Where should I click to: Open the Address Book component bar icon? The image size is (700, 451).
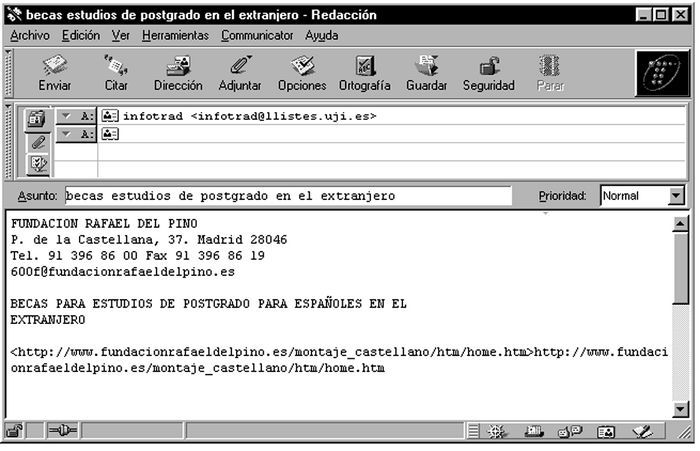[606, 432]
